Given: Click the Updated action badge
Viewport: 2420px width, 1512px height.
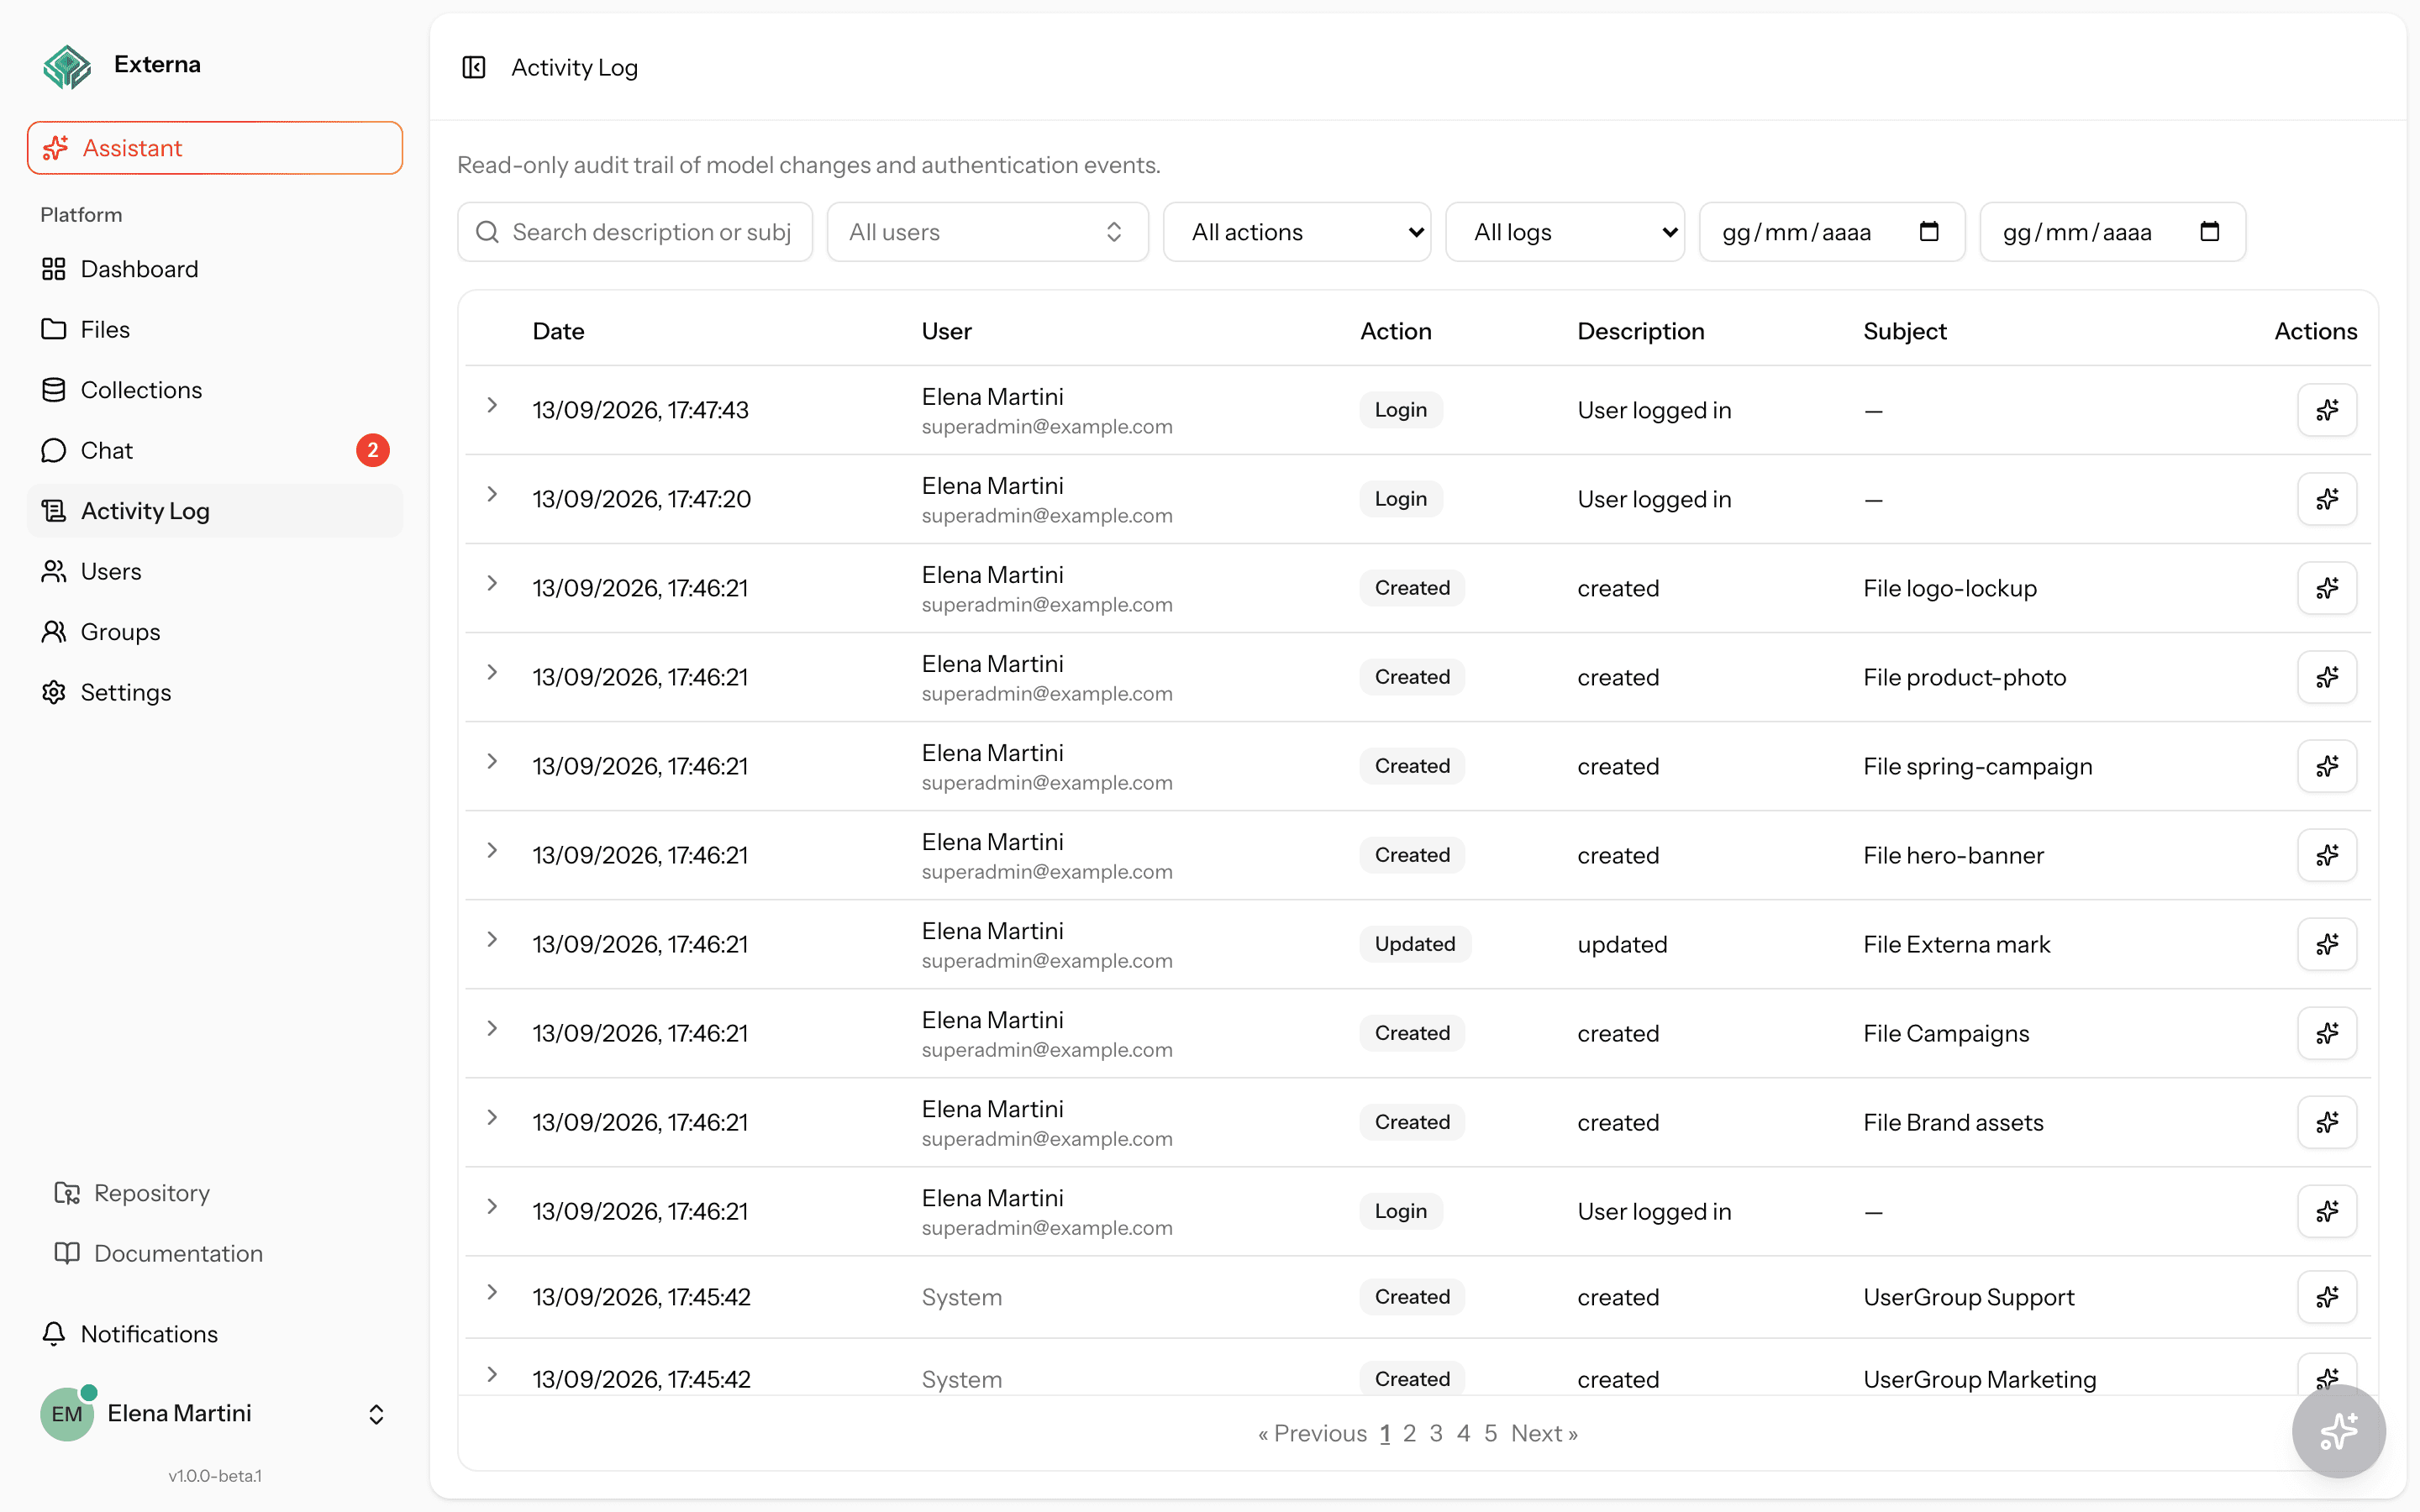Looking at the screenshot, I should tap(1415, 944).
